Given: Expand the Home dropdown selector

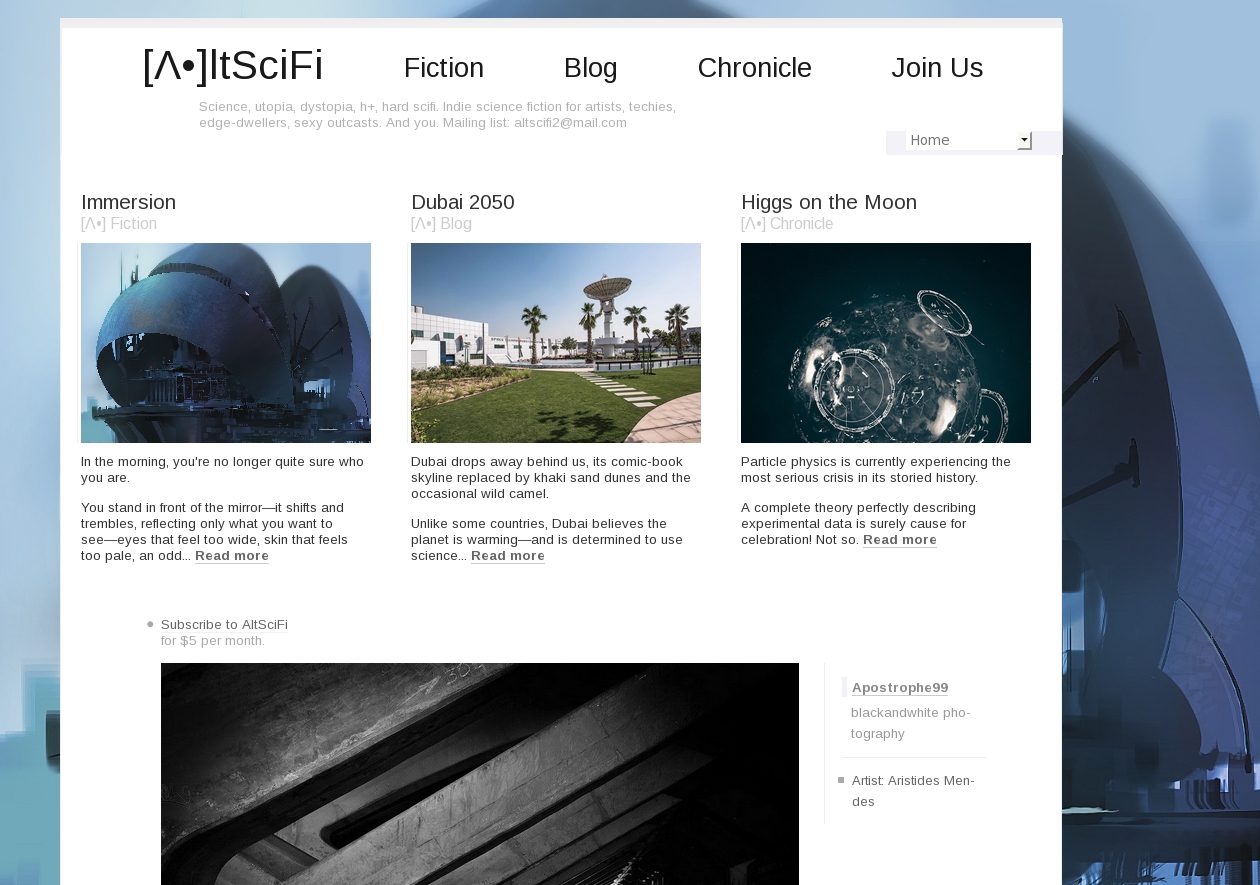Looking at the screenshot, I should click(968, 140).
